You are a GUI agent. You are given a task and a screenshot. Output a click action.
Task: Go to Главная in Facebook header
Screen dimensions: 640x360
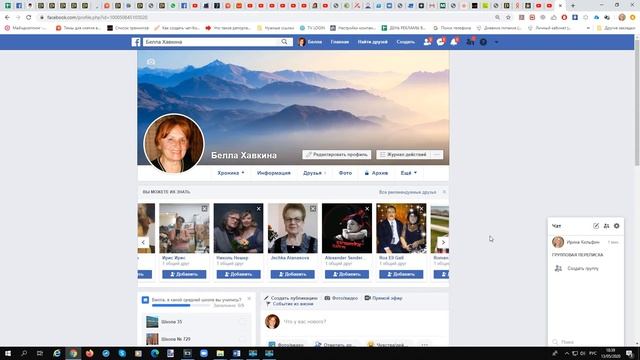[x=340, y=42]
